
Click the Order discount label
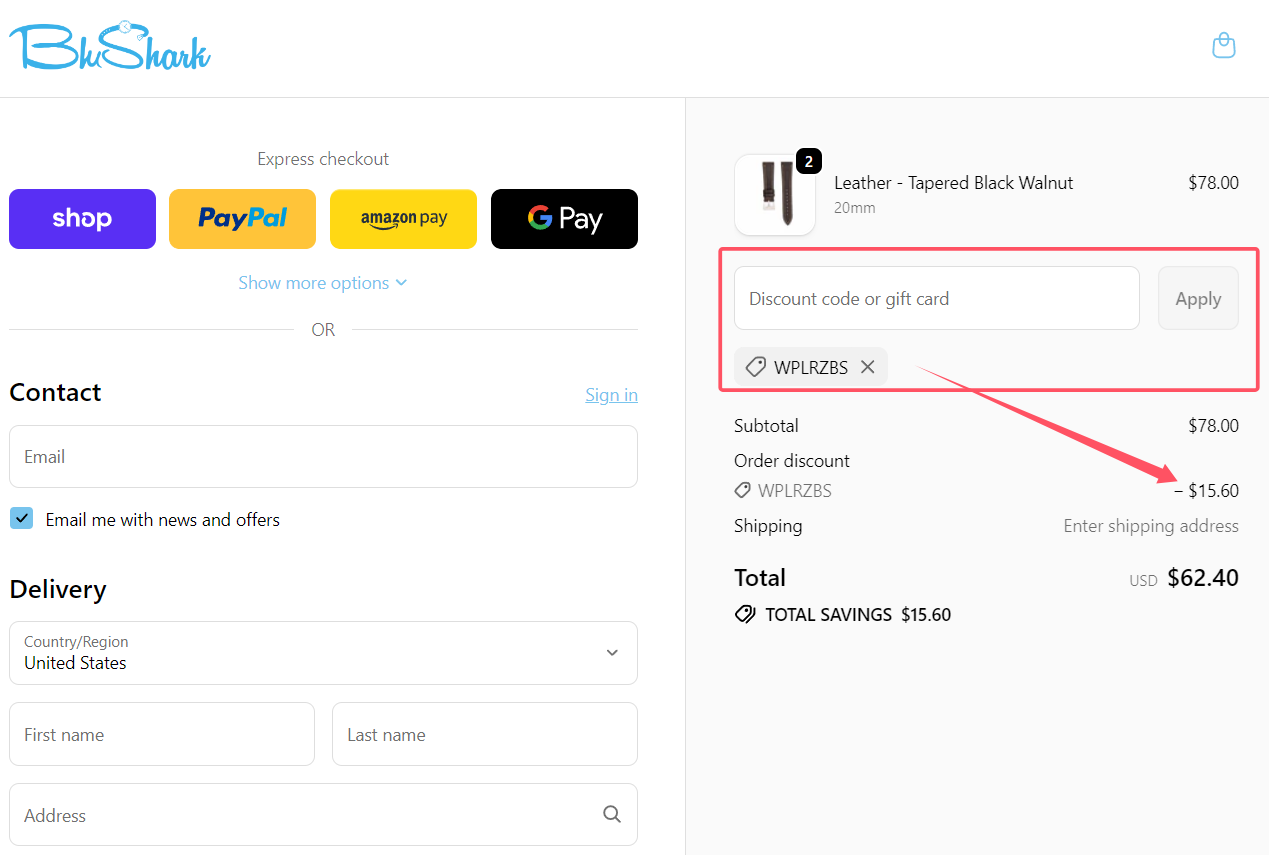coord(792,461)
